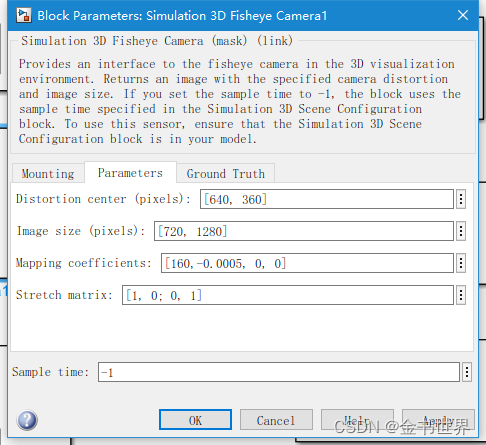Edit the Mapping coefficients input field
486x445 pixels.
[x=307, y=263]
